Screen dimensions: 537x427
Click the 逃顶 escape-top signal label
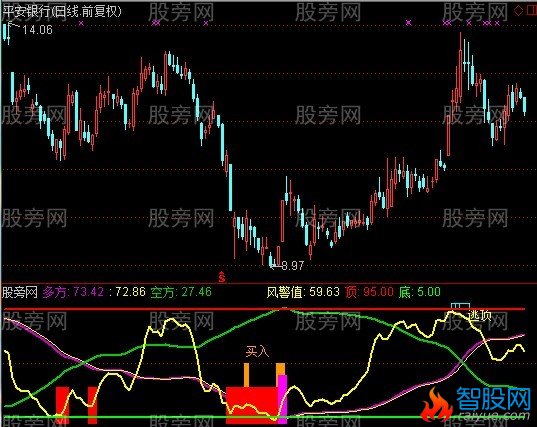(480, 315)
